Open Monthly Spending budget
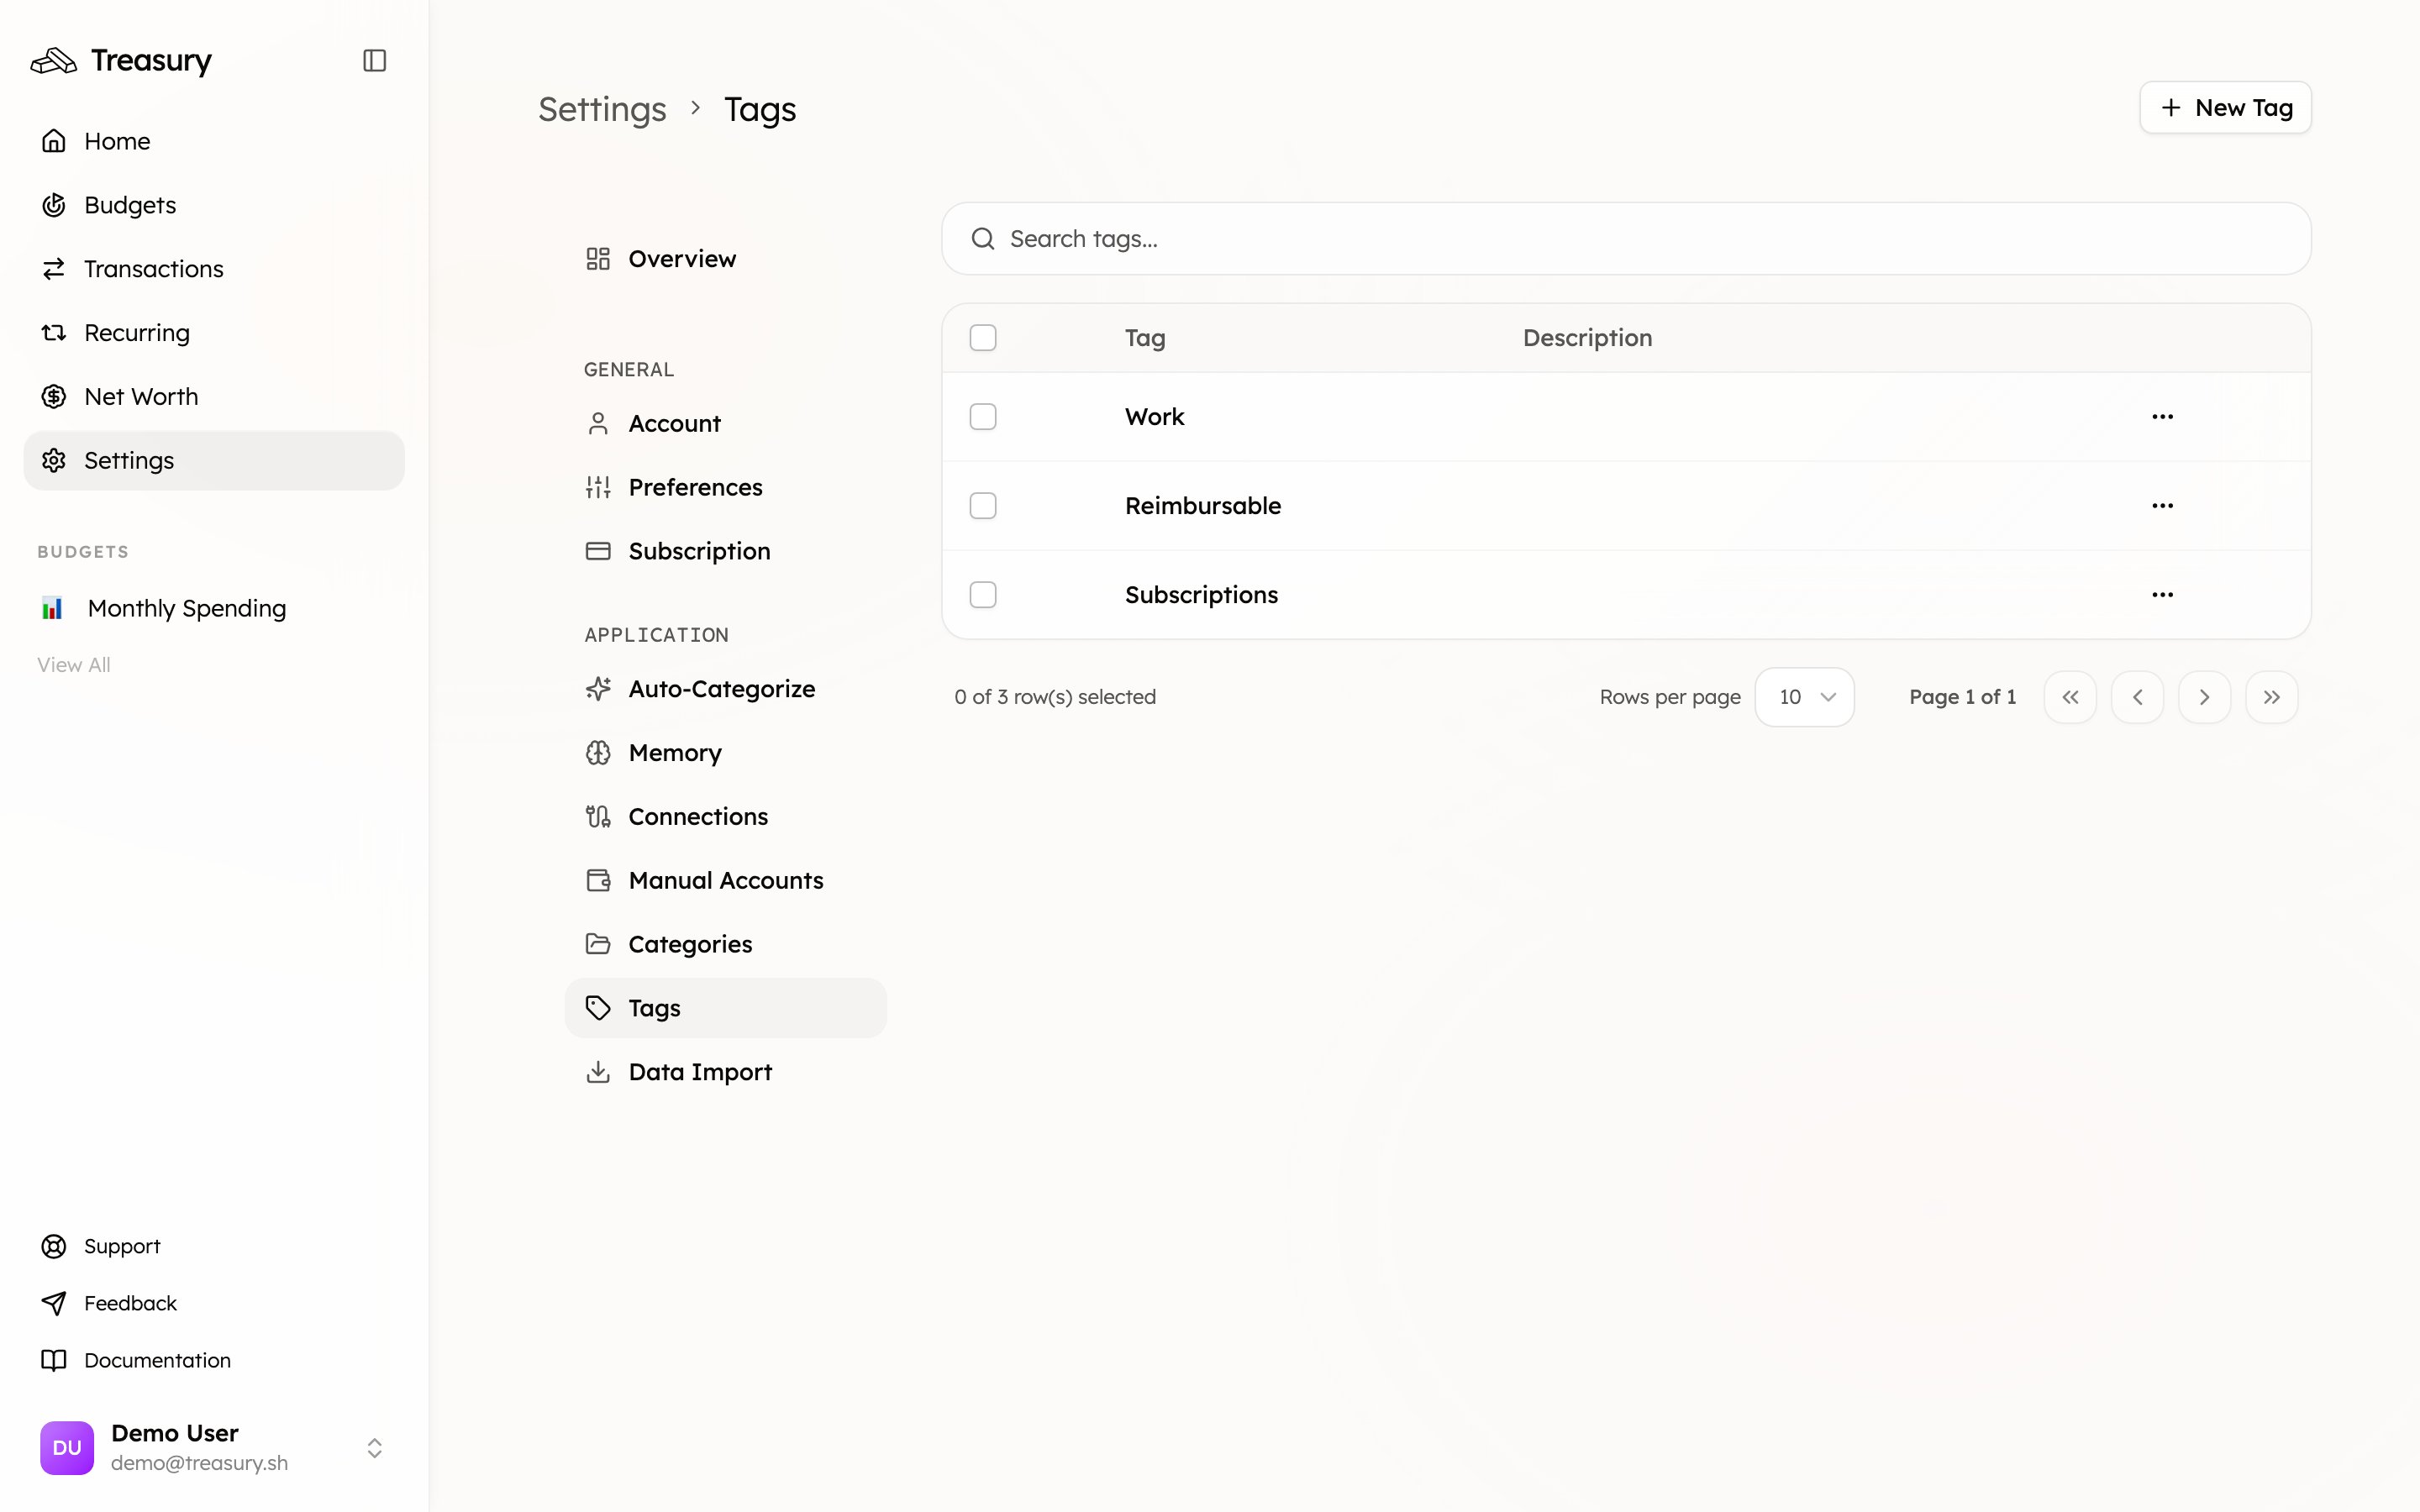 pos(214,608)
